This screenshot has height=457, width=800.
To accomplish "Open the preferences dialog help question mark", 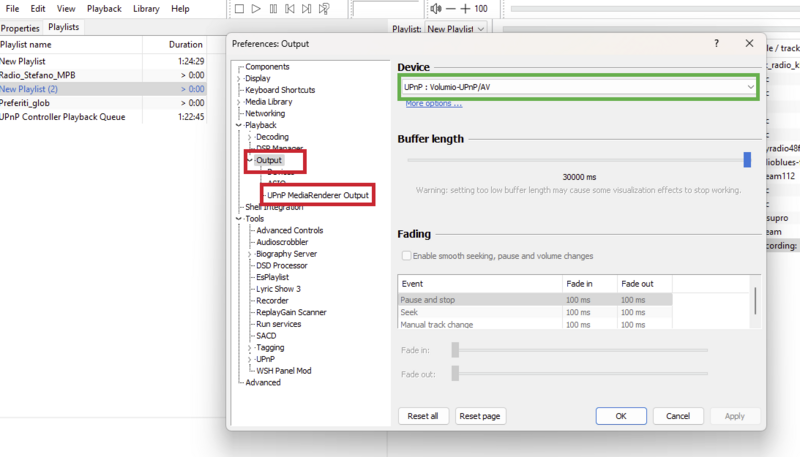I will [x=716, y=44].
